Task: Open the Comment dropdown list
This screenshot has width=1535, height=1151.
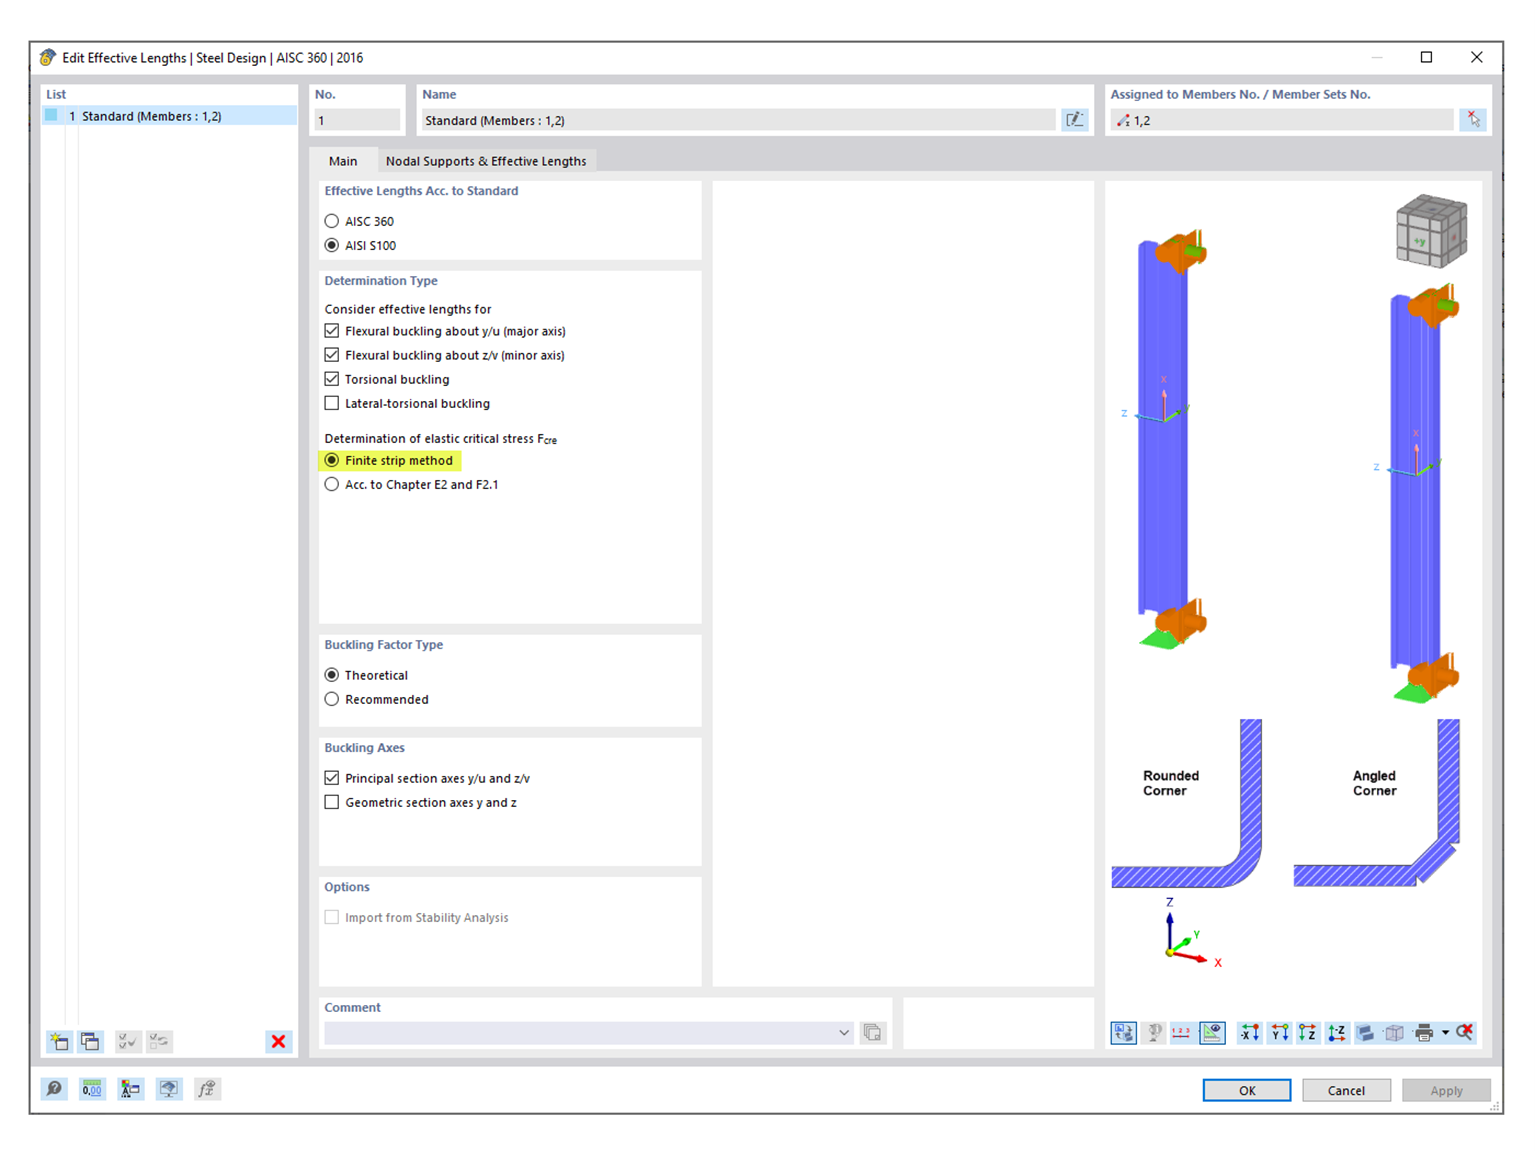Action: click(843, 1032)
